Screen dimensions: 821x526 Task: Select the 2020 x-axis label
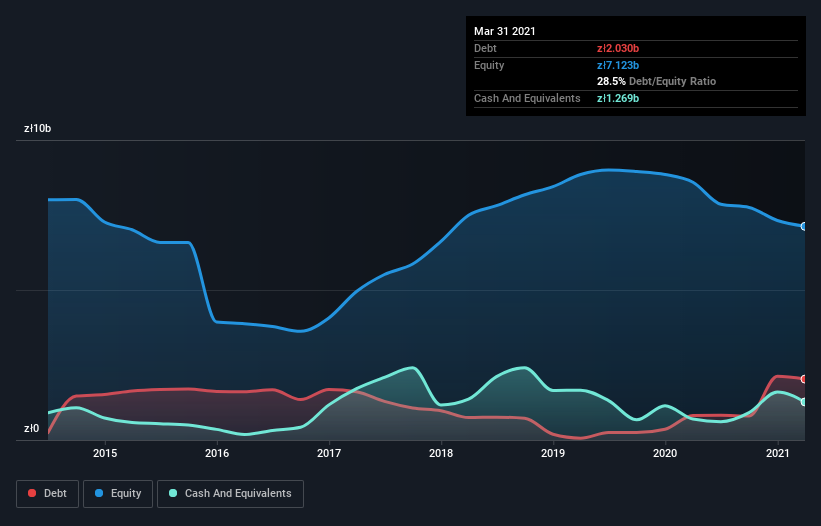click(x=665, y=453)
